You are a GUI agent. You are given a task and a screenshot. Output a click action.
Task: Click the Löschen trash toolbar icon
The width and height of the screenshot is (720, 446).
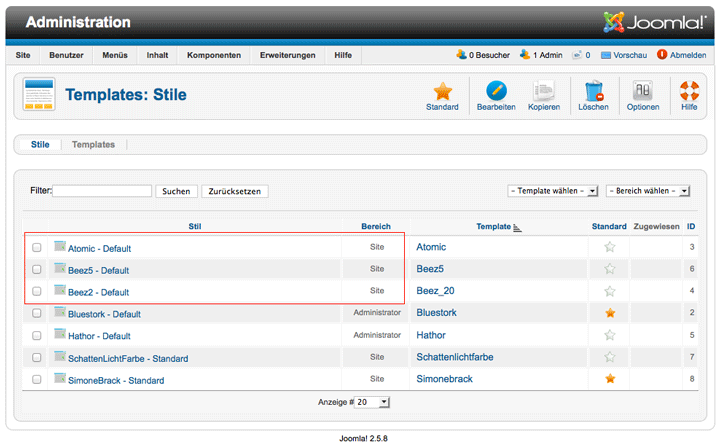(594, 90)
